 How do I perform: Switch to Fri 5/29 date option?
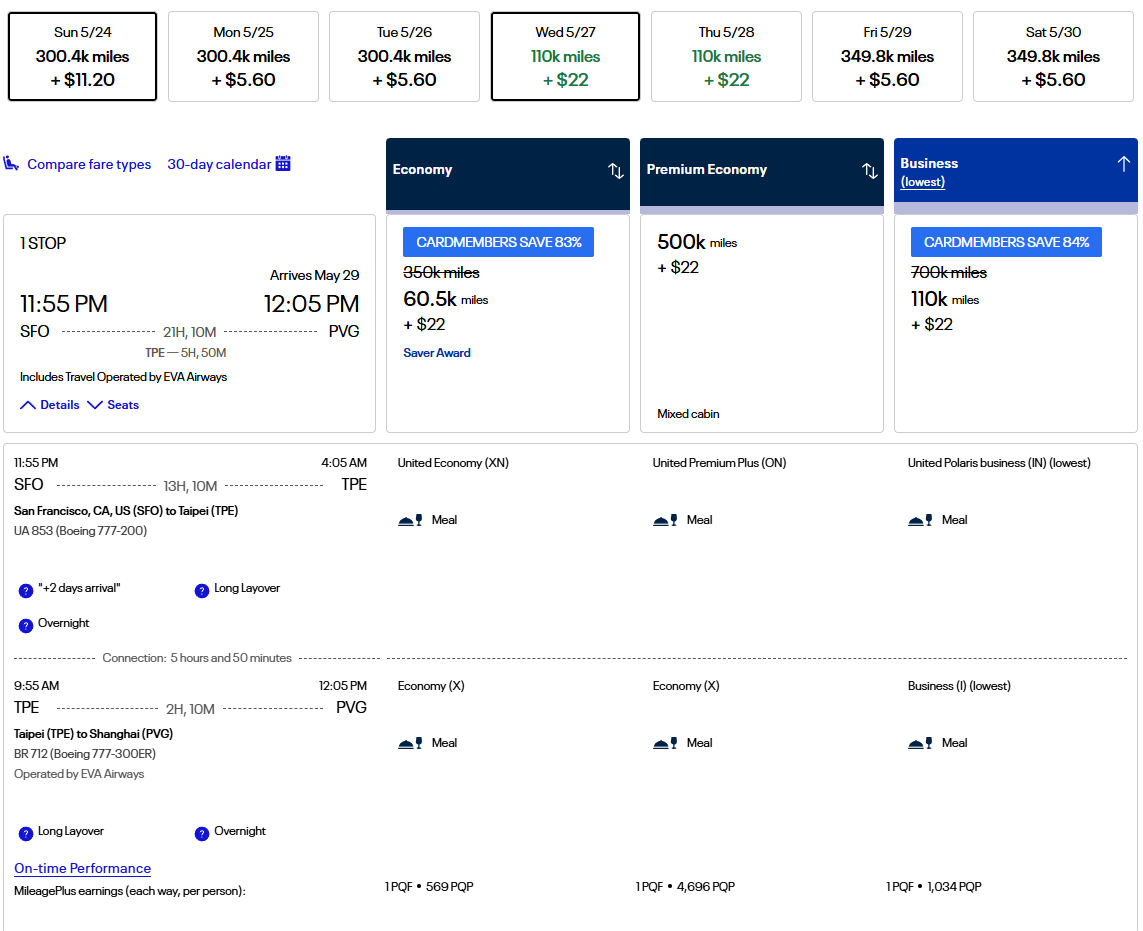point(887,57)
